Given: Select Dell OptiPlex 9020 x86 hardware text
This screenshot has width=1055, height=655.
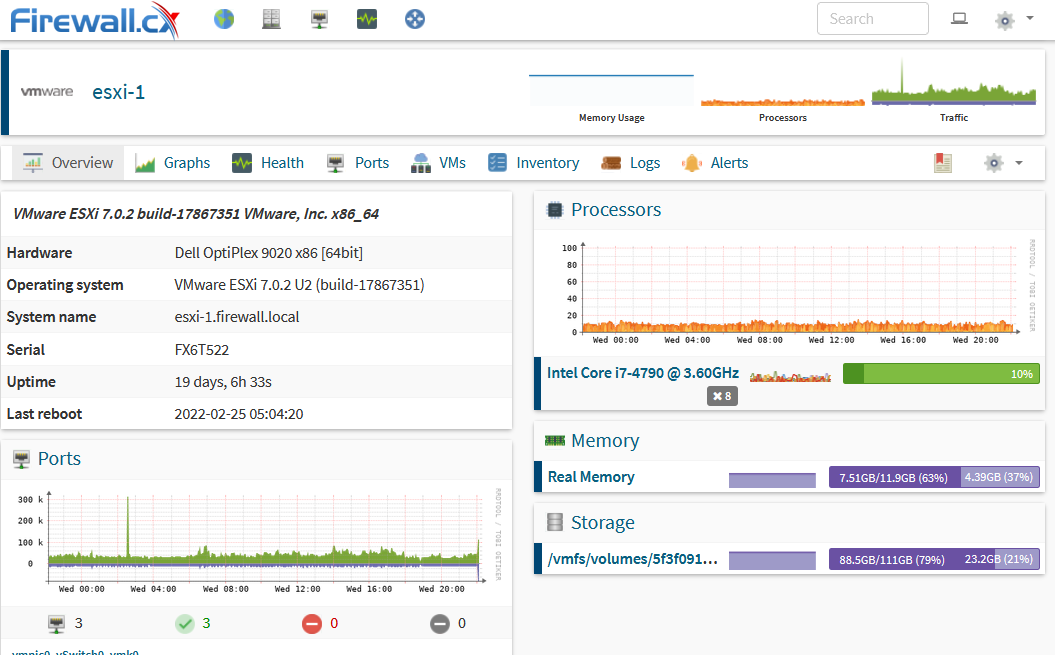Looking at the screenshot, I should (x=268, y=253).
